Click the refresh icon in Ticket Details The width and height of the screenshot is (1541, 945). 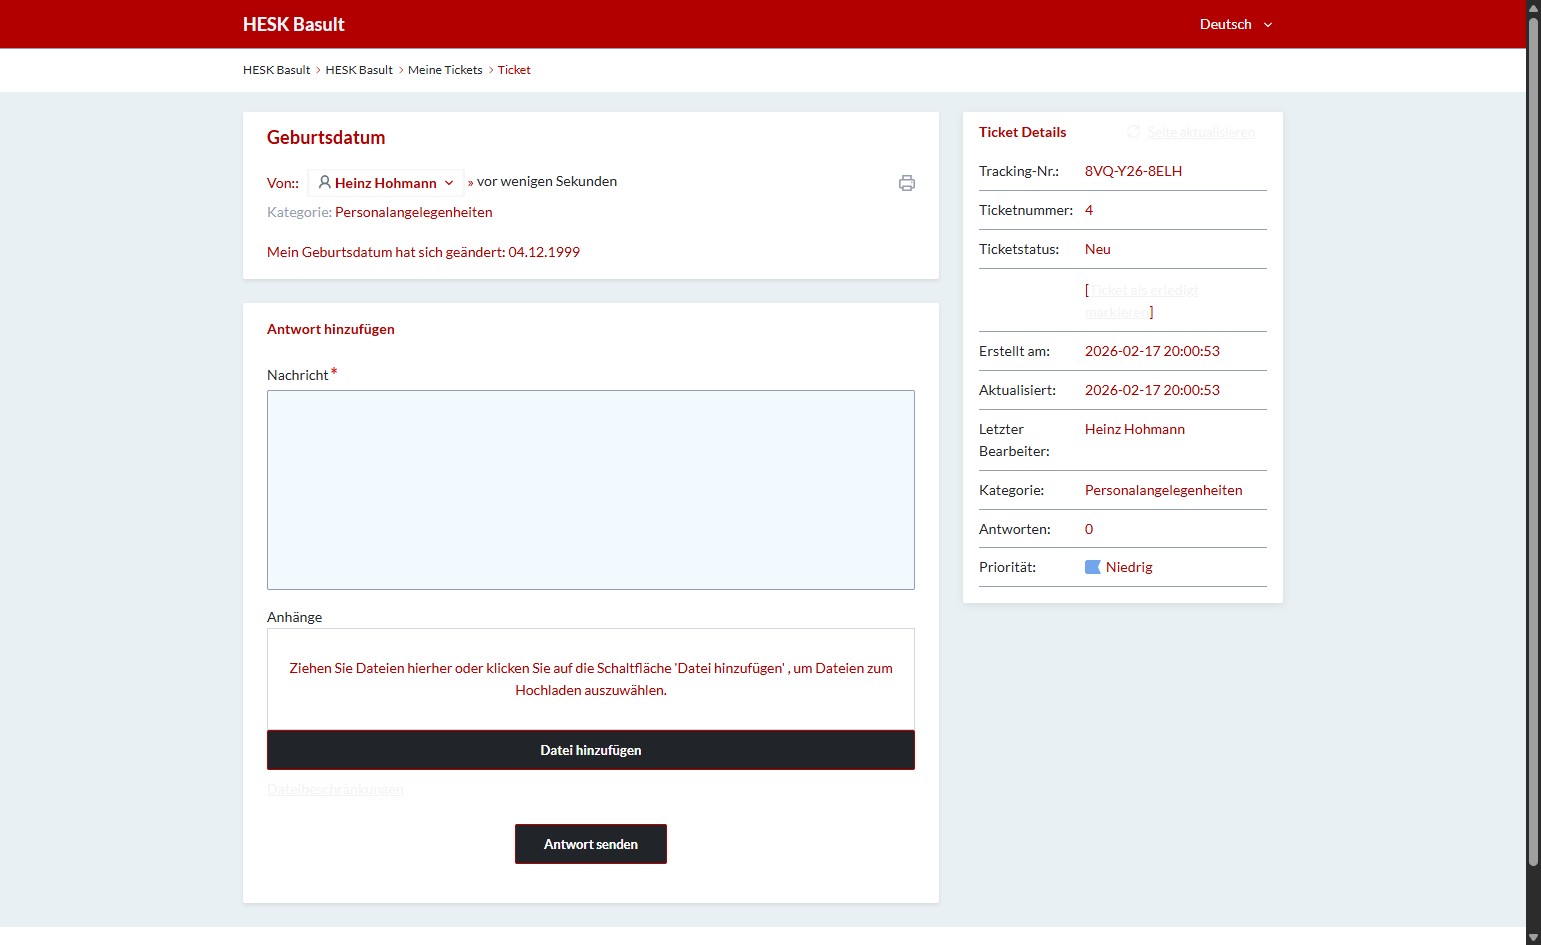[x=1133, y=132]
